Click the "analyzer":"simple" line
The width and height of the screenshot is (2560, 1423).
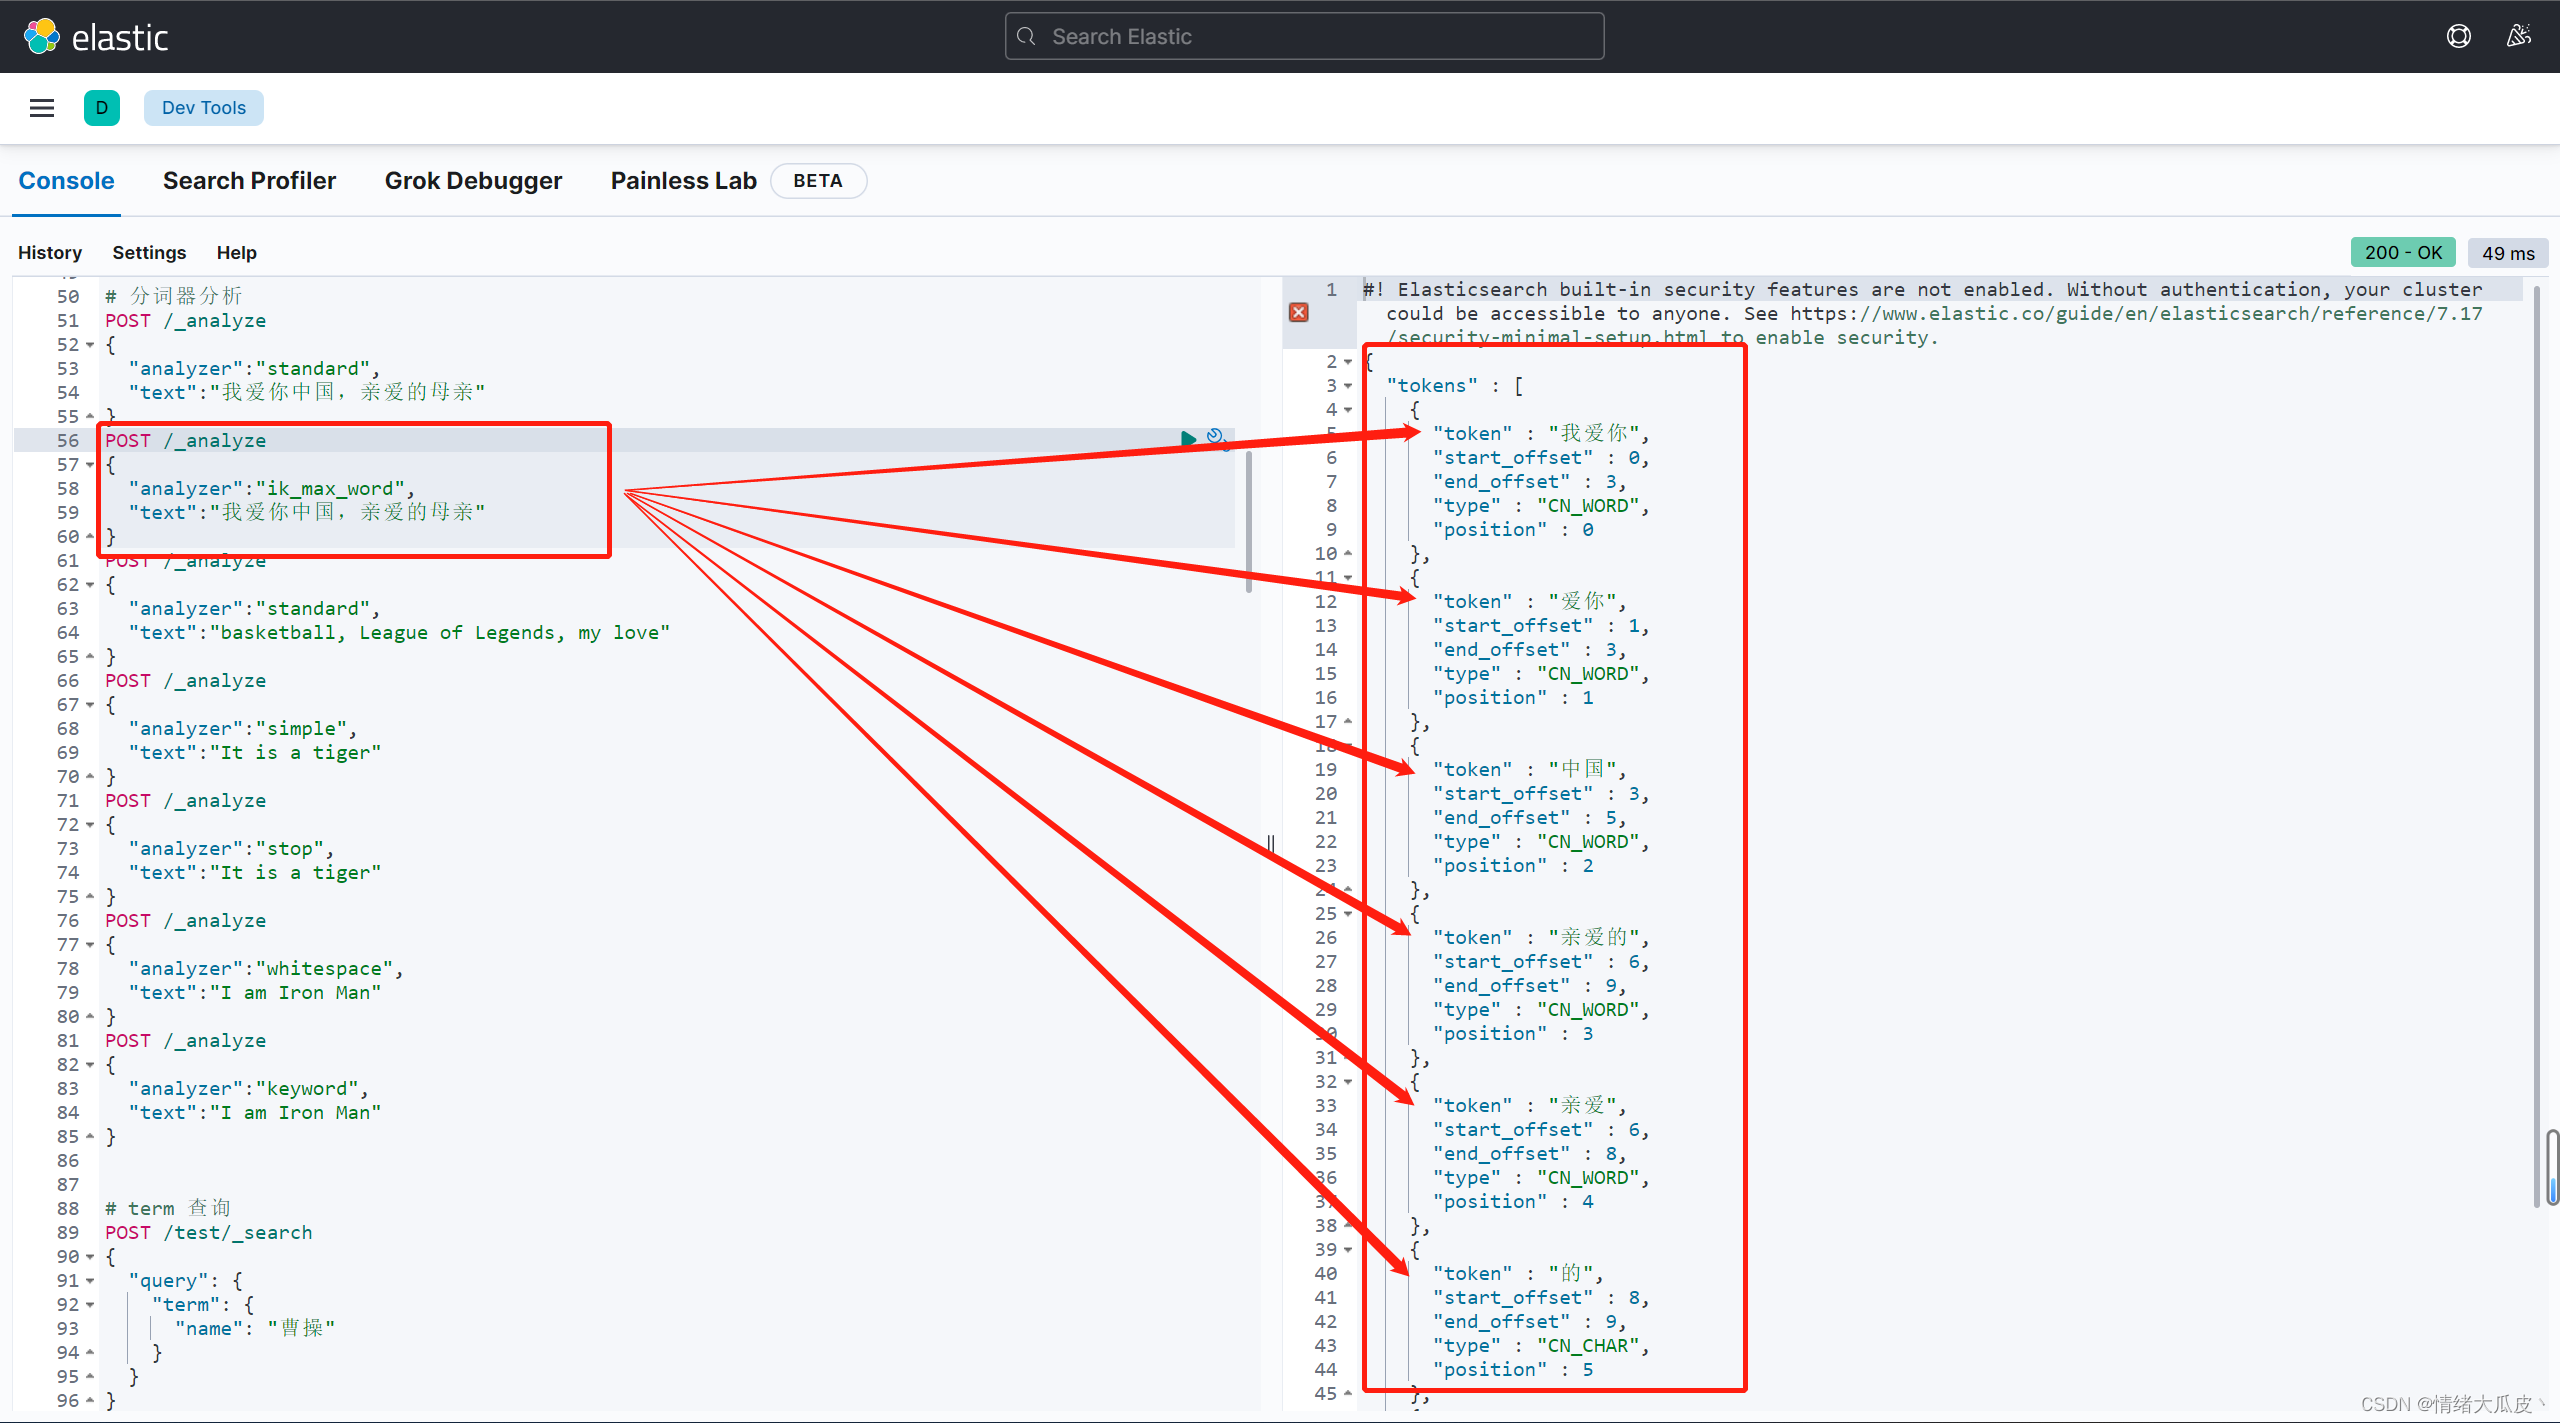pyautogui.click(x=243, y=729)
